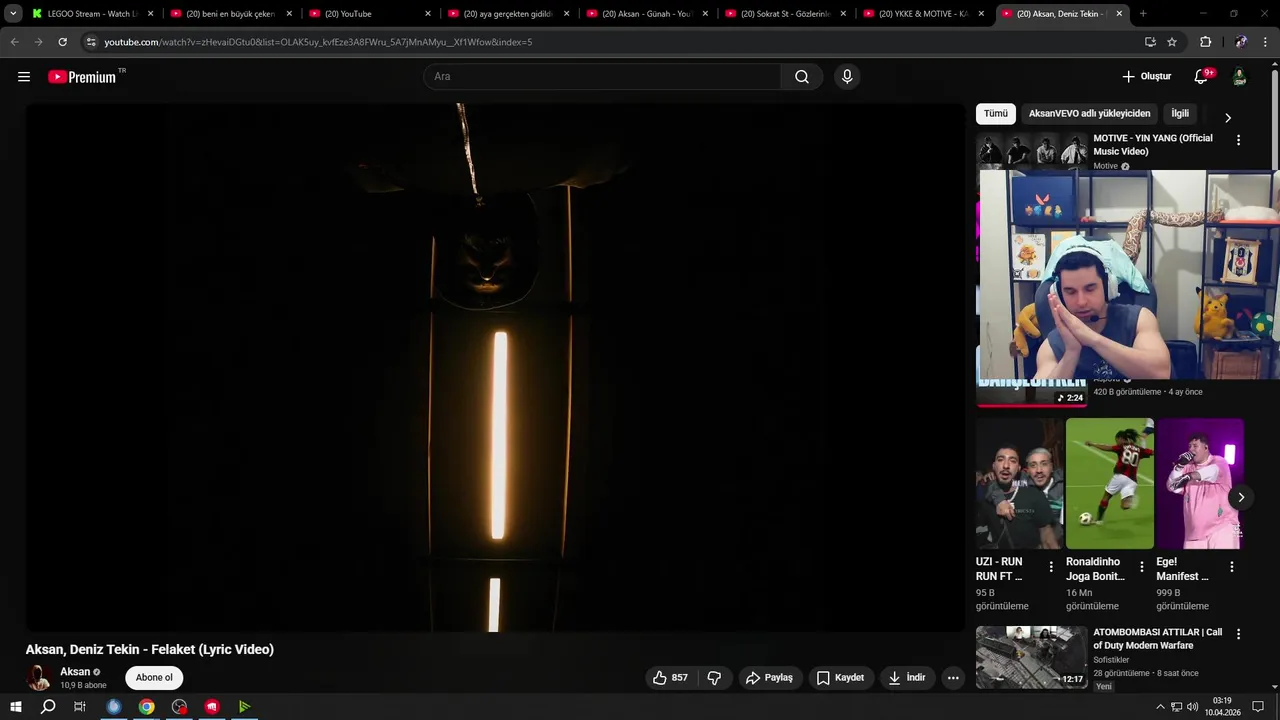Screen dimensions: 1280x720
Task: Switch to YKKE & MOTIVE tab
Action: coord(925,14)
